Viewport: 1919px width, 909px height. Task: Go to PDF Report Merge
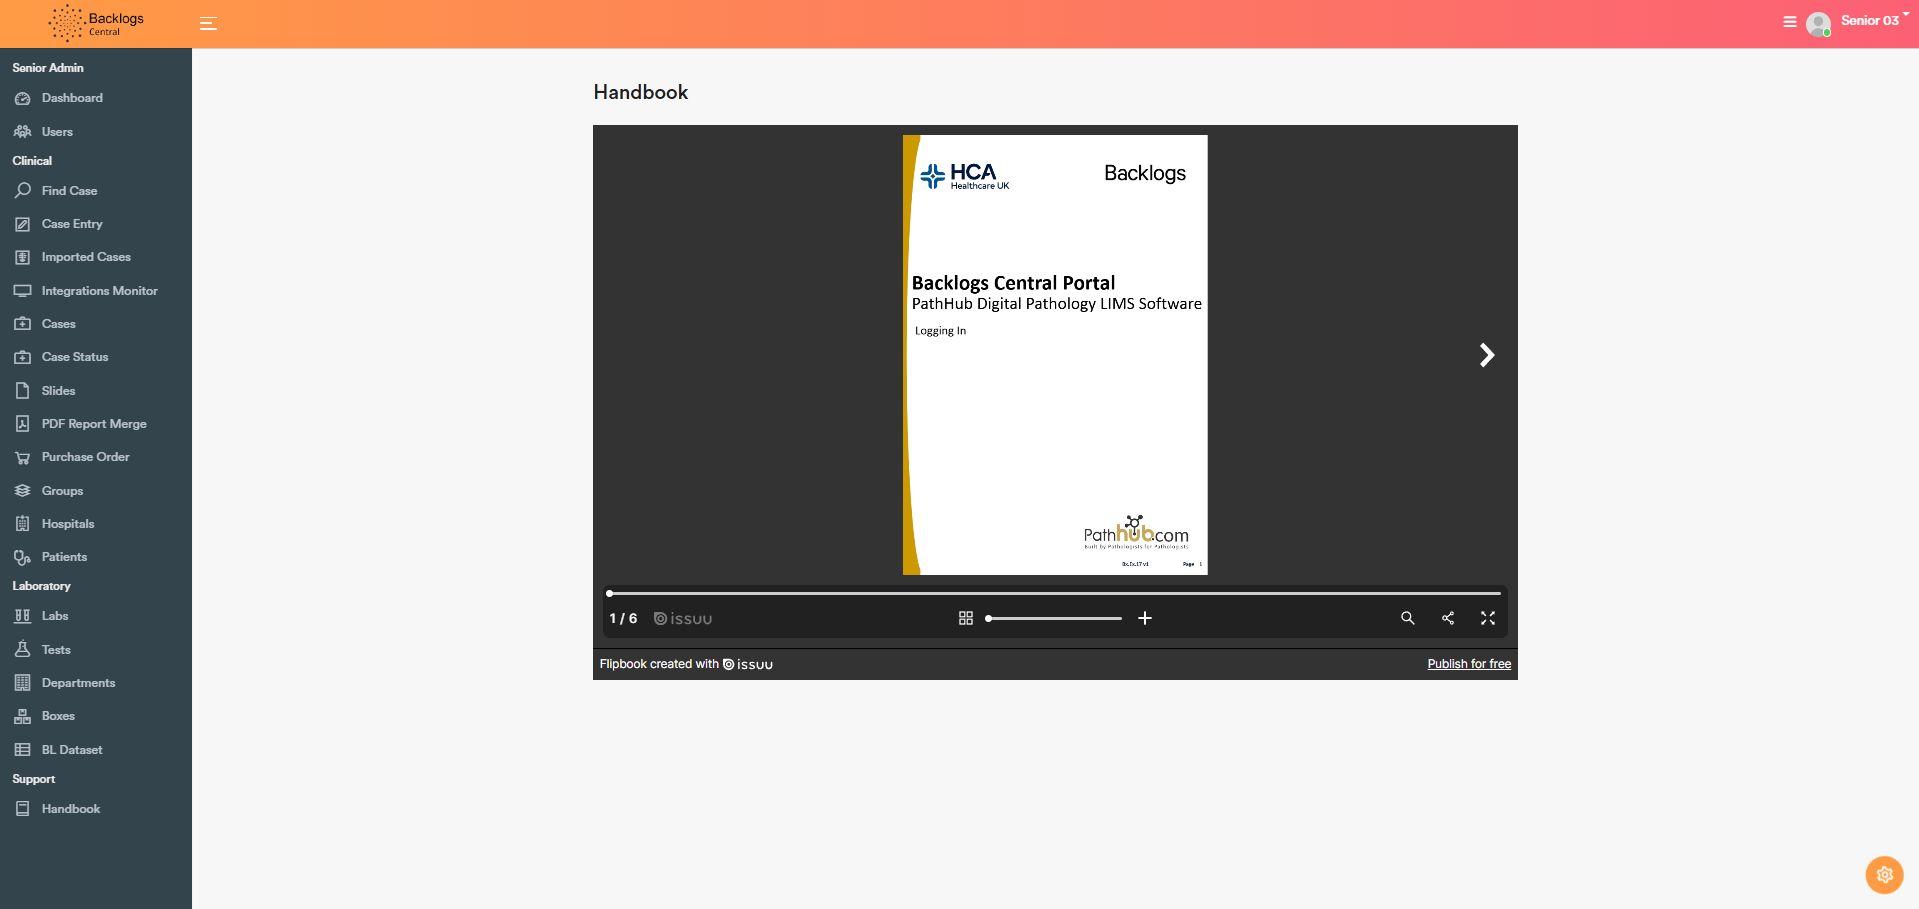(94, 424)
